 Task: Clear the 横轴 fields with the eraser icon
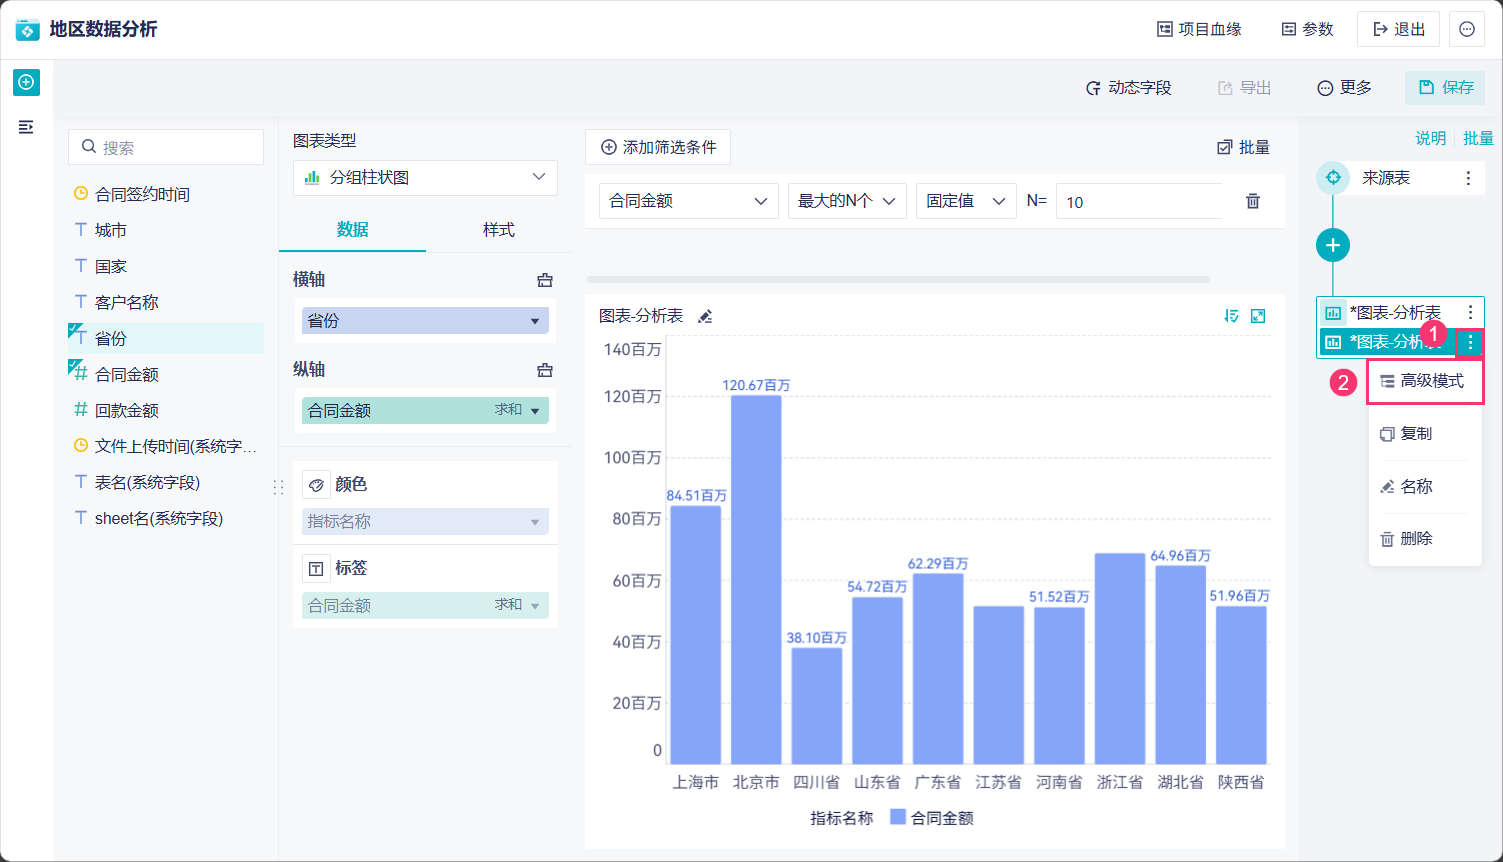click(x=544, y=280)
